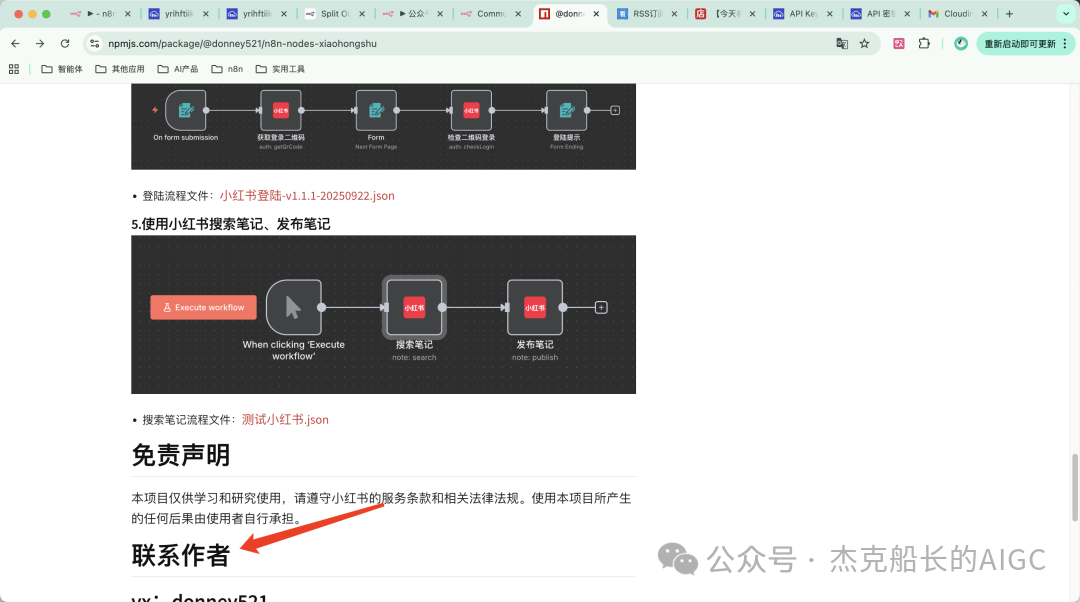Open the apps grid in bookmarks bar
The width and height of the screenshot is (1080, 602).
(x=14, y=69)
